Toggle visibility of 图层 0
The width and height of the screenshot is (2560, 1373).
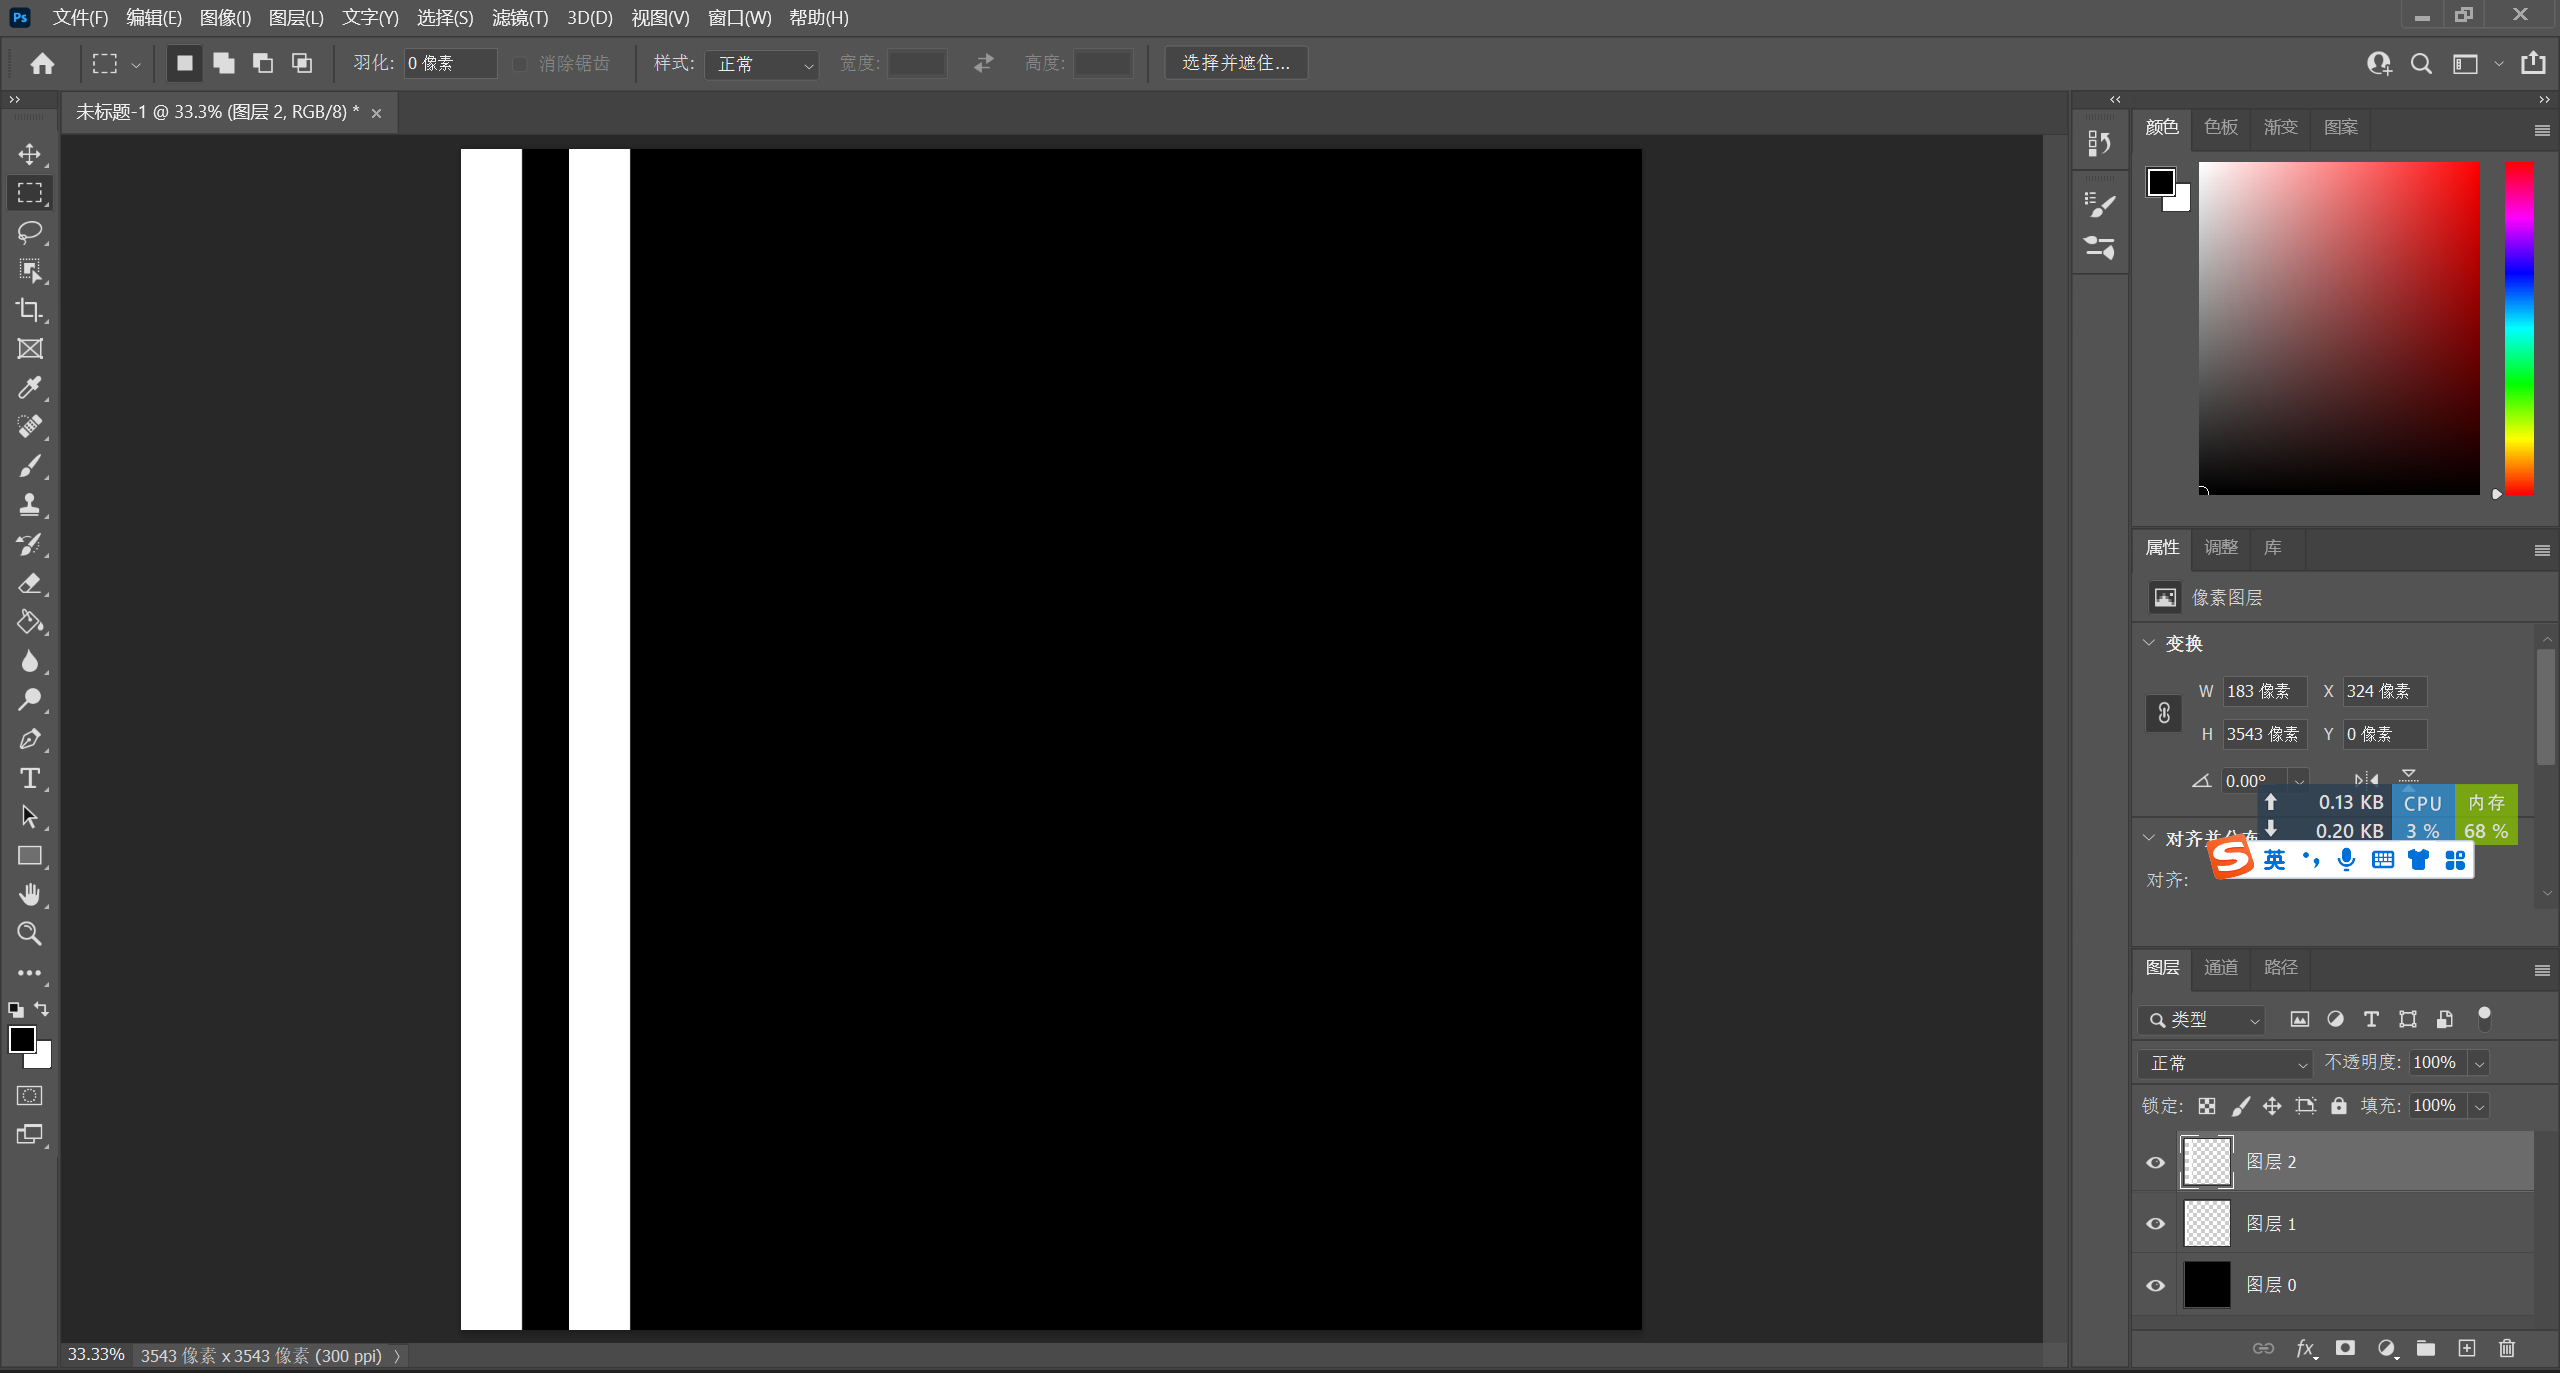tap(2155, 1285)
